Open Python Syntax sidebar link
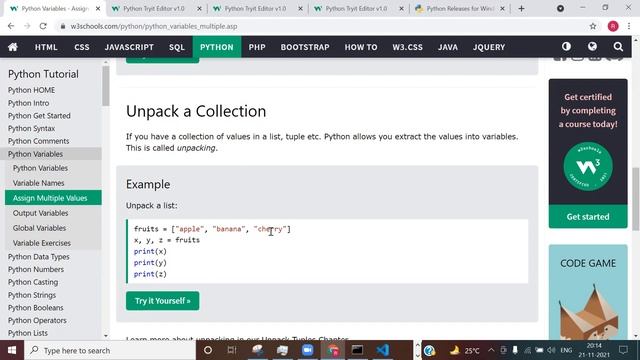Viewport: 640px width, 360px height. point(31,128)
